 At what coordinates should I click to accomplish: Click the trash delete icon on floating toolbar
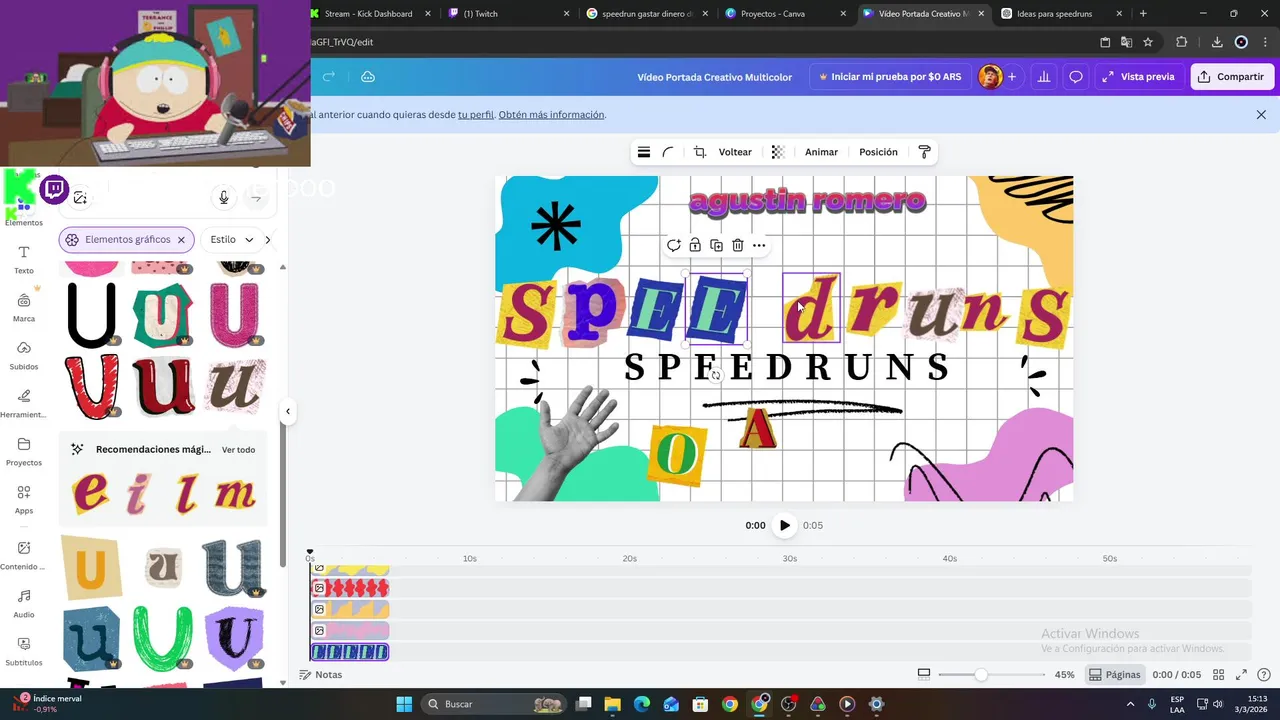[x=737, y=245]
